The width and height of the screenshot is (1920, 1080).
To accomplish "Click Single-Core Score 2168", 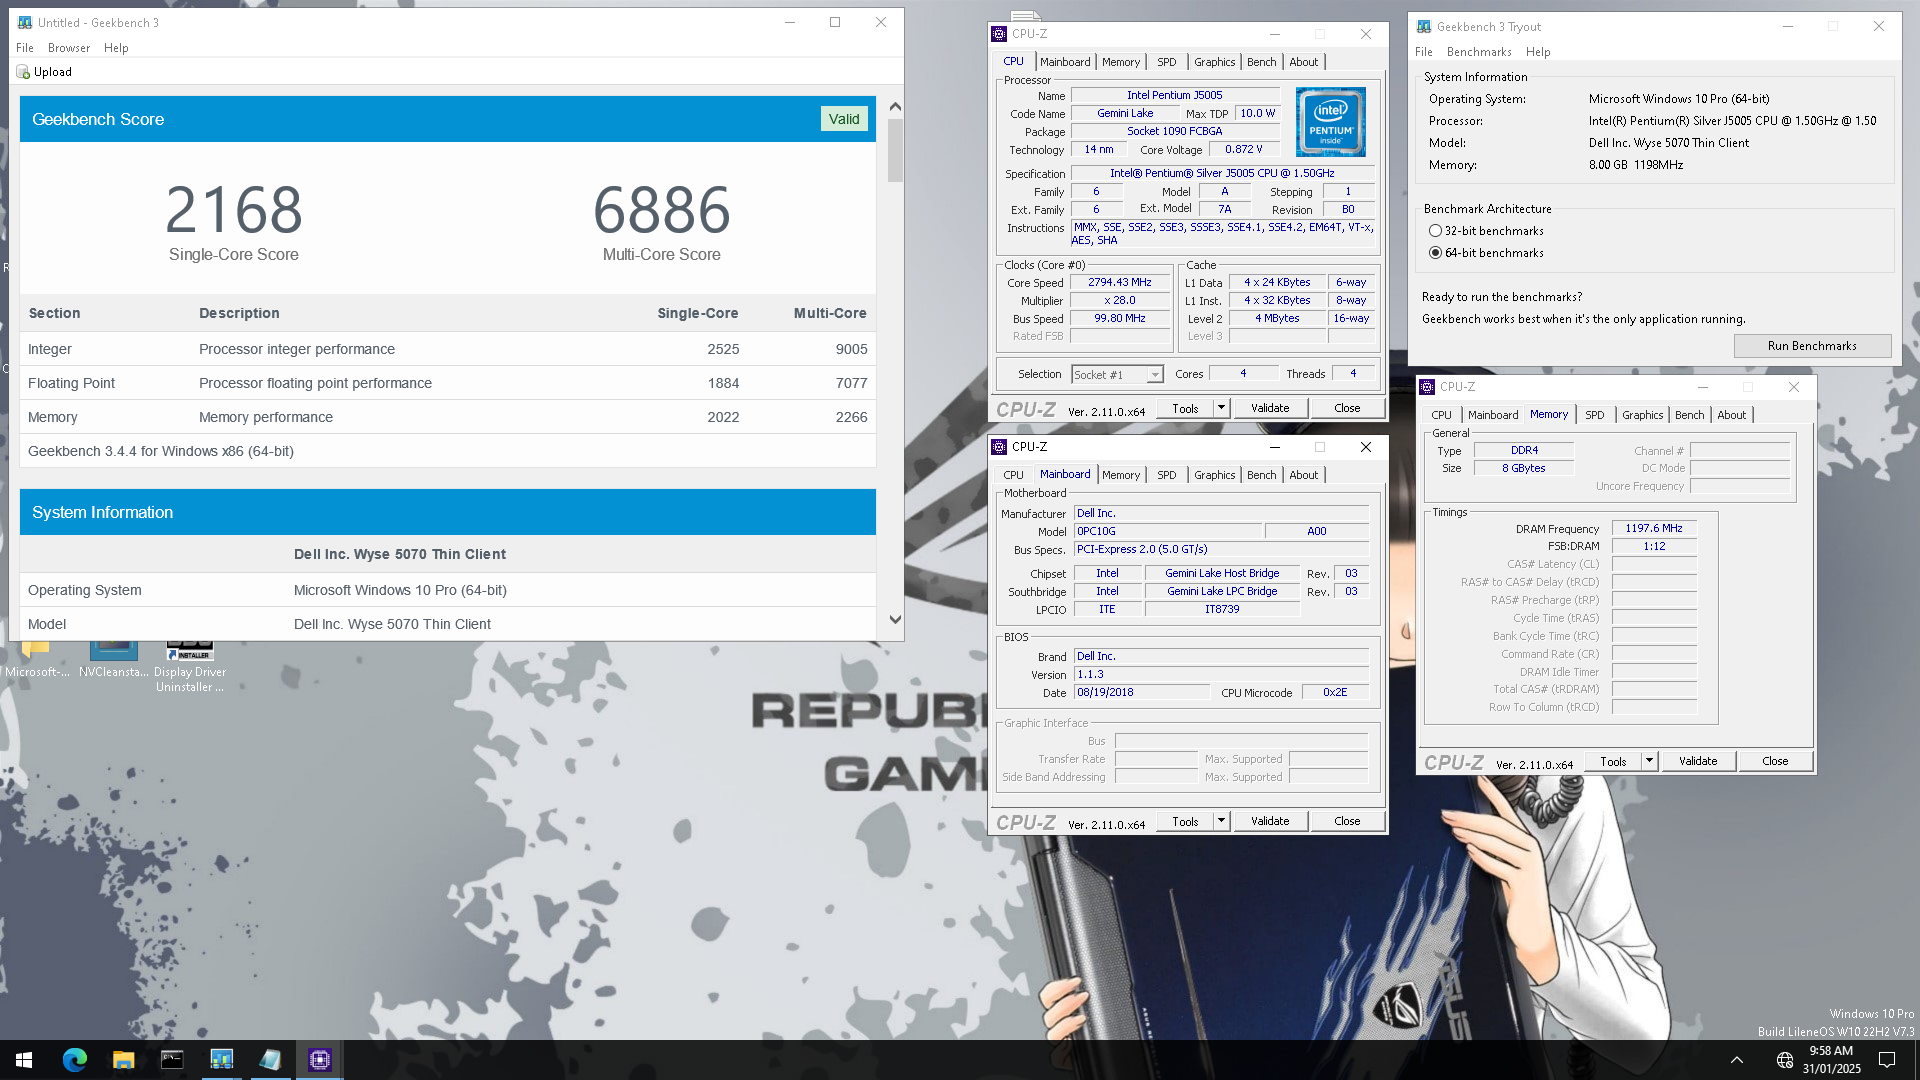I will (x=234, y=210).
